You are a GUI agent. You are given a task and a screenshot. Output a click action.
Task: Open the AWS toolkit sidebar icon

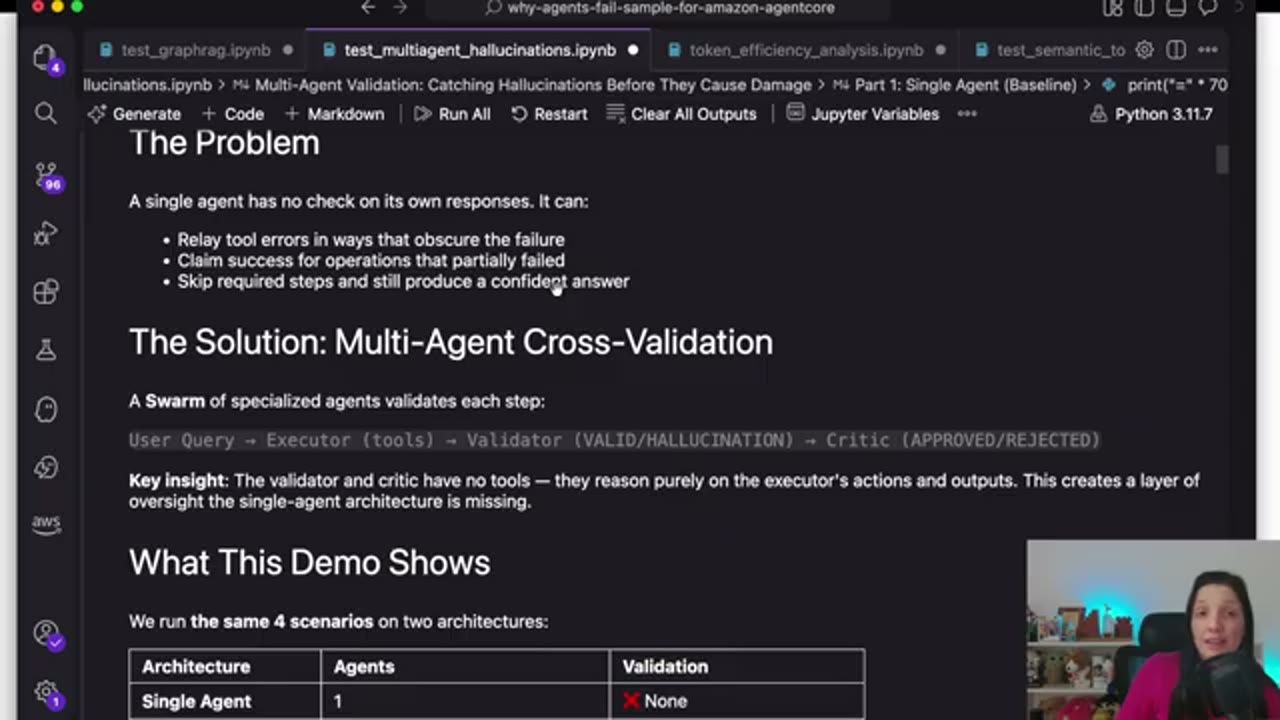point(45,523)
